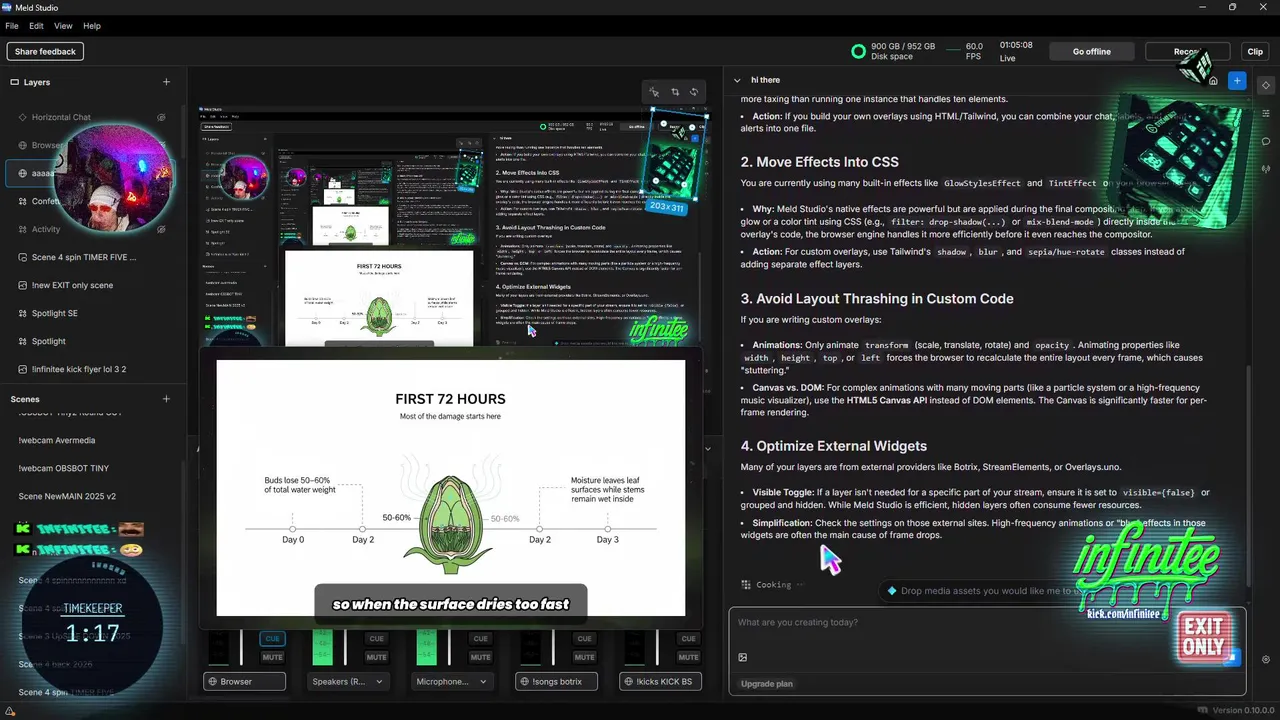Click the Horizontal Chat layer diamond icon
The width and height of the screenshot is (1280, 720).
tap(22, 117)
